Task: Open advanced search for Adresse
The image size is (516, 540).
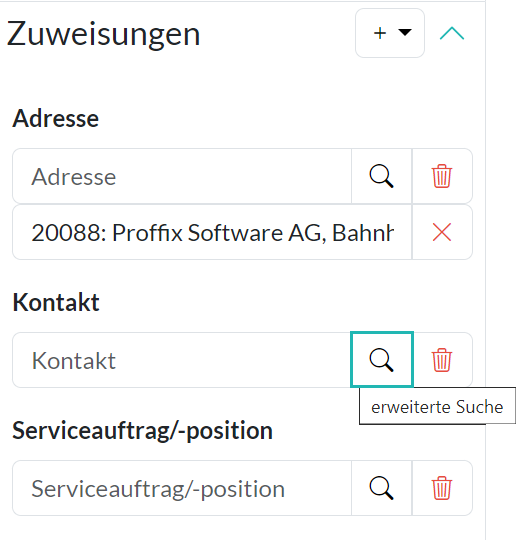Action: 382,176
